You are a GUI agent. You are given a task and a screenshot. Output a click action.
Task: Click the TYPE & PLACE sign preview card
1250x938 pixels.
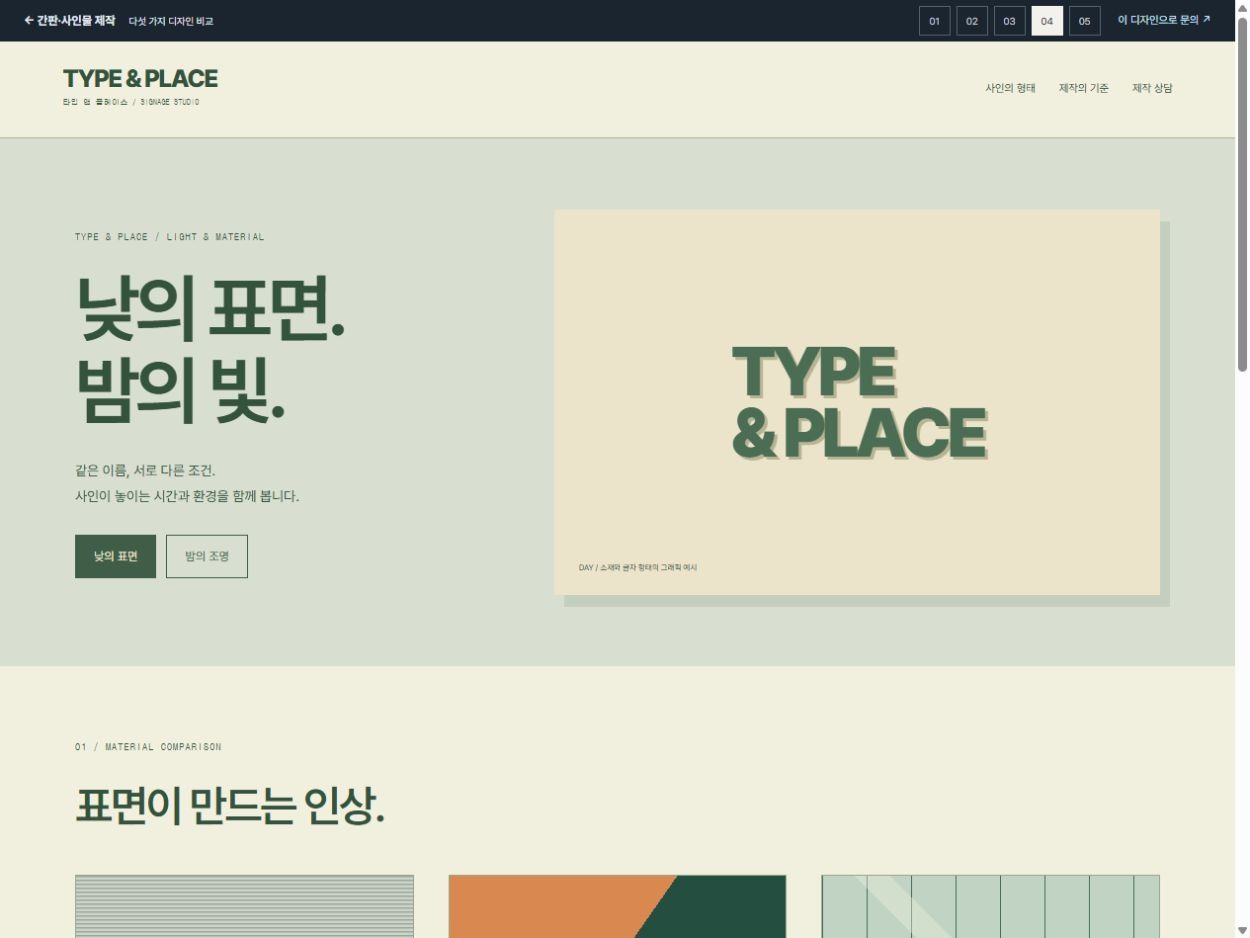(857, 402)
